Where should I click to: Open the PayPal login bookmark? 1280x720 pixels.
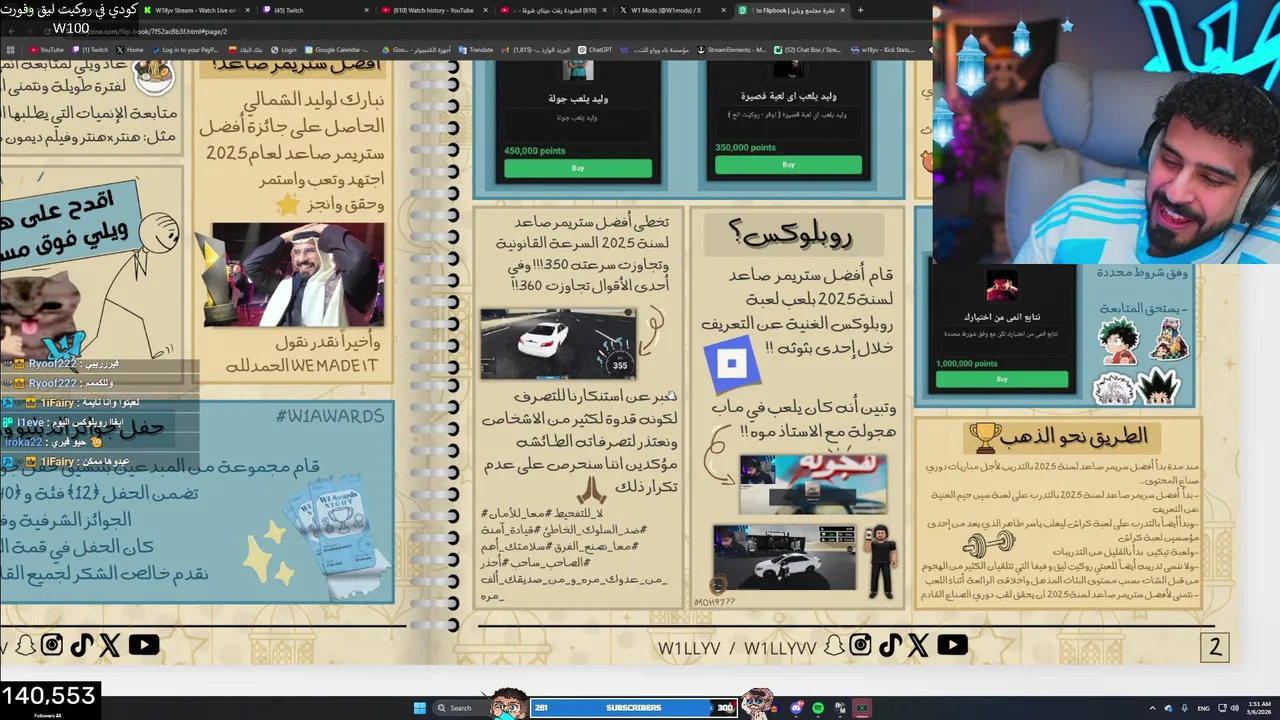pyautogui.click(x=185, y=49)
